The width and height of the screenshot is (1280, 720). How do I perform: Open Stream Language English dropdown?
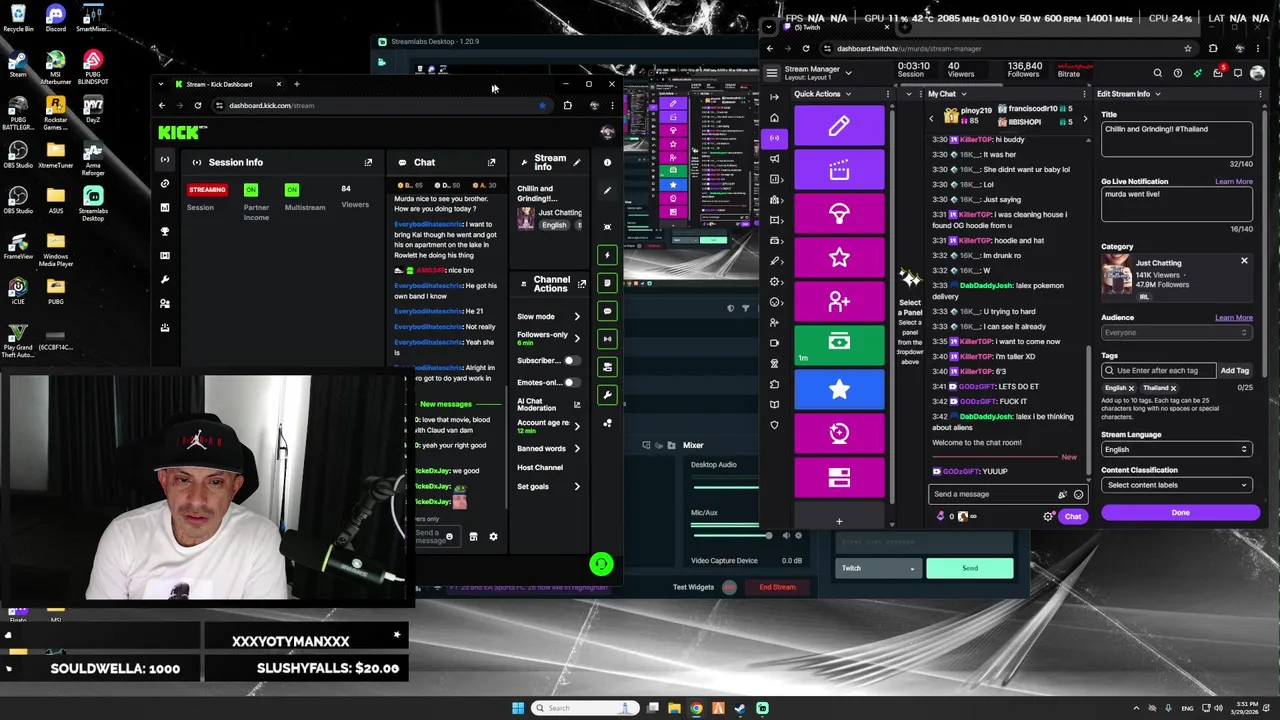[1177, 449]
